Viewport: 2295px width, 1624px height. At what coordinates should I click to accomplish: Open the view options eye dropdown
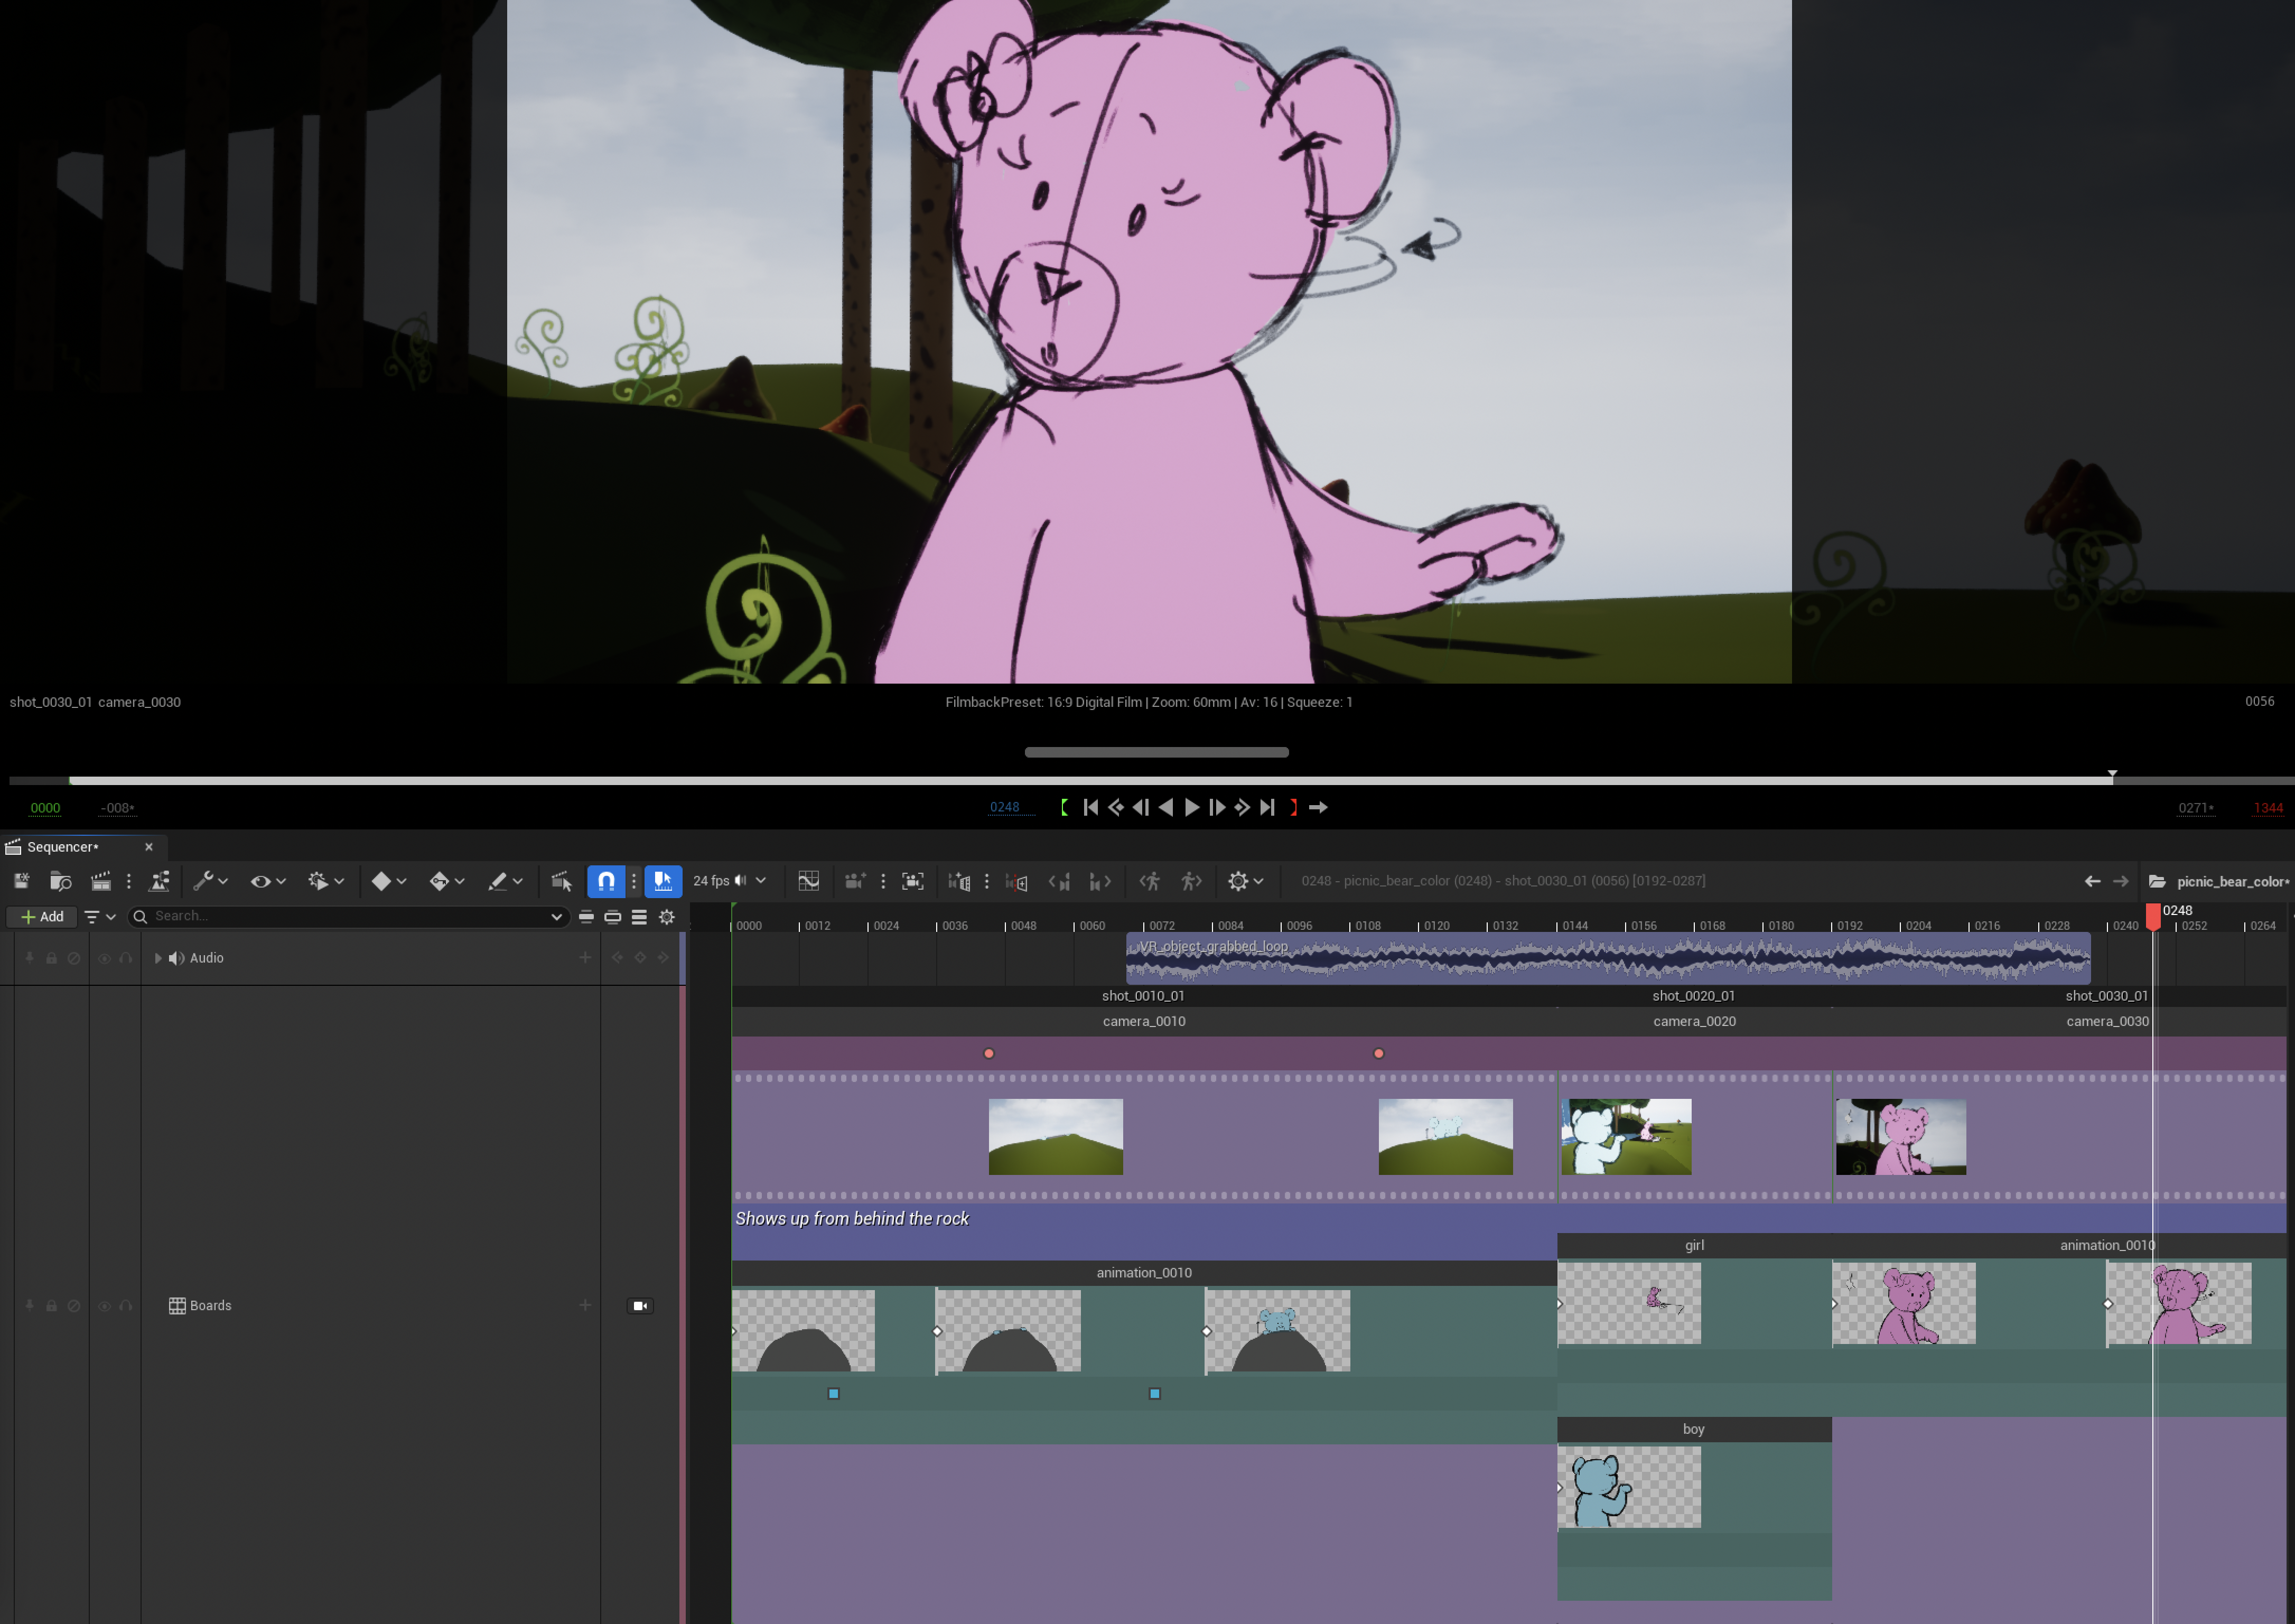tap(267, 881)
